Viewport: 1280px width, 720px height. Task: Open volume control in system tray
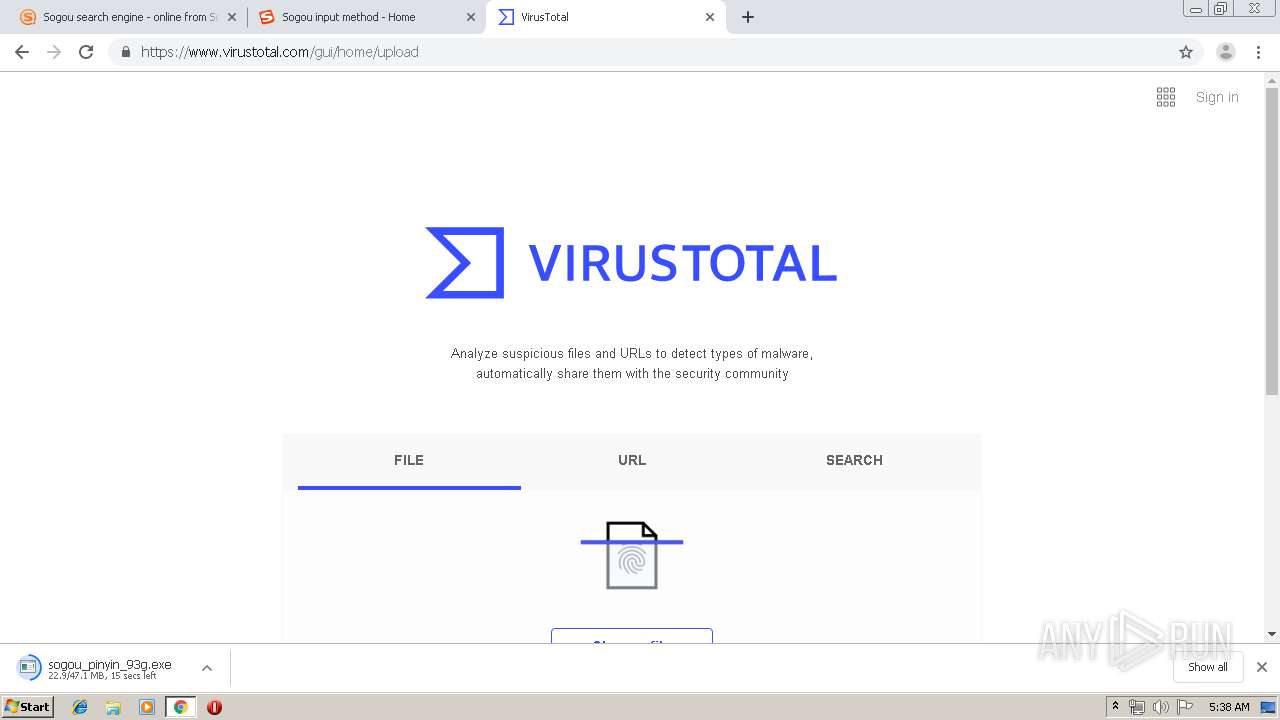pos(1160,707)
